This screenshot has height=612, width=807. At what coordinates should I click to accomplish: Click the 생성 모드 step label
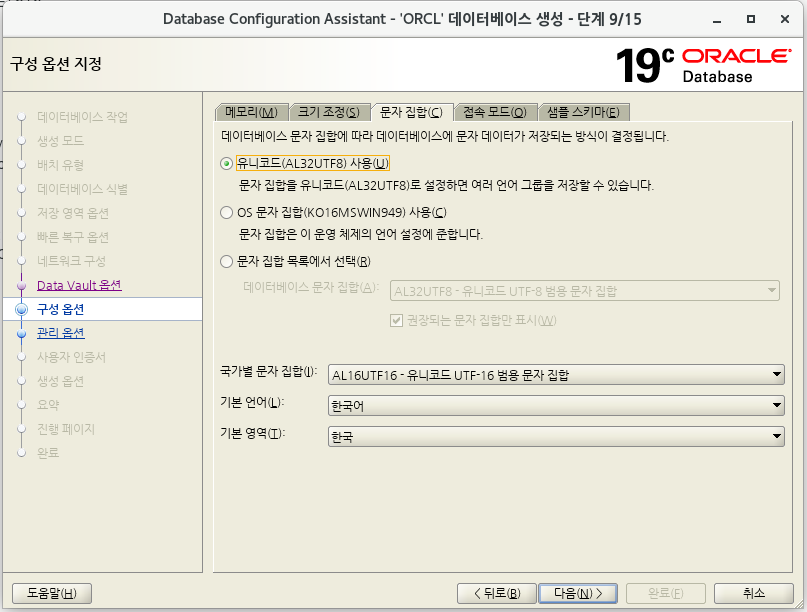point(60,141)
